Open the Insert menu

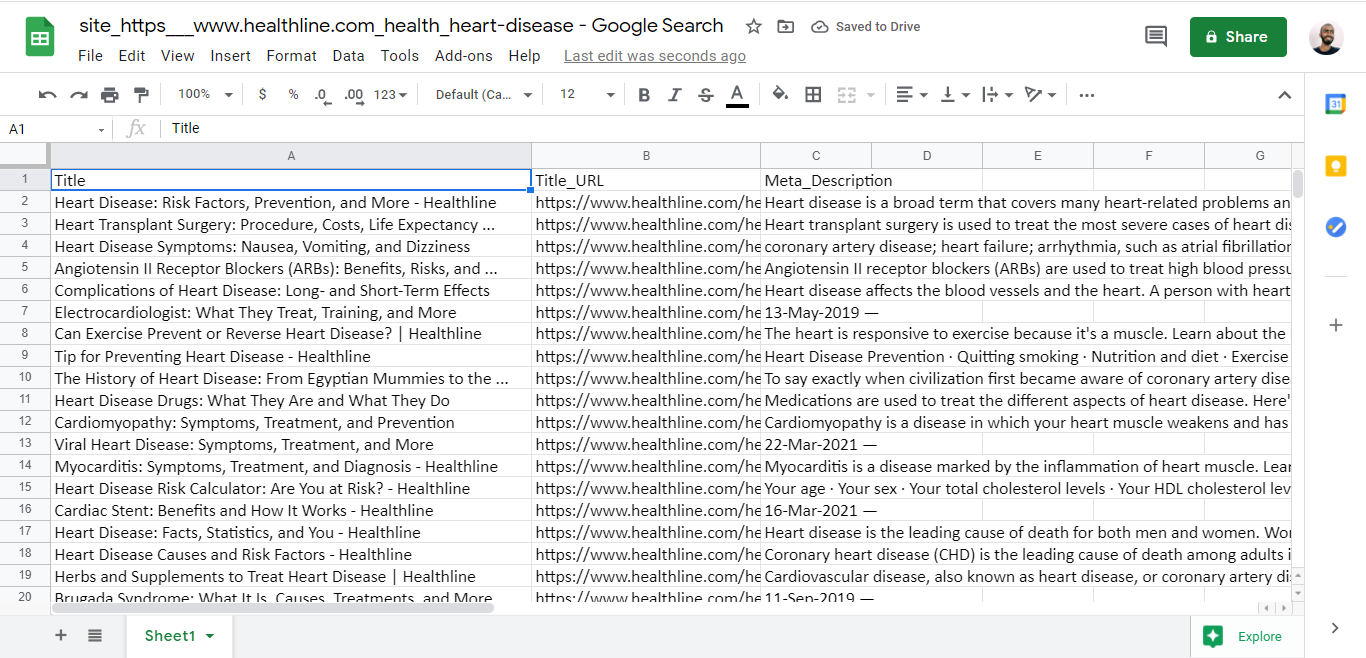pos(230,56)
